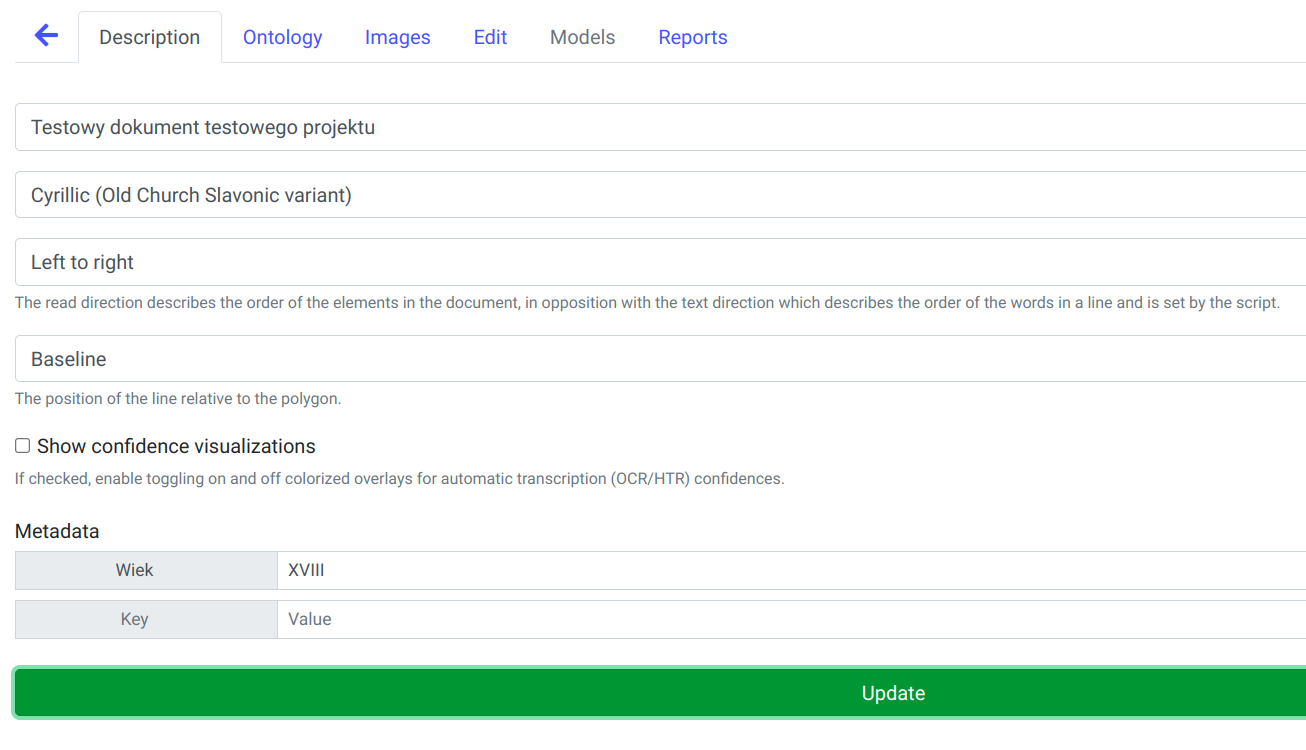Click the read direction help text
This screenshot has width=1306, height=750.
click(647, 303)
